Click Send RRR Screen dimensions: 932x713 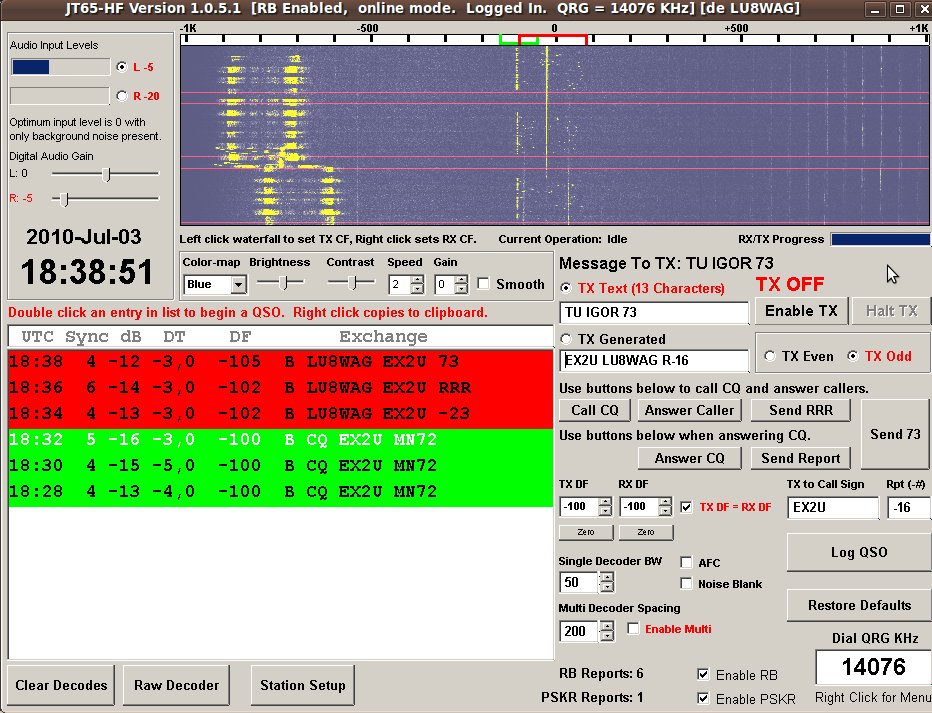[800, 410]
